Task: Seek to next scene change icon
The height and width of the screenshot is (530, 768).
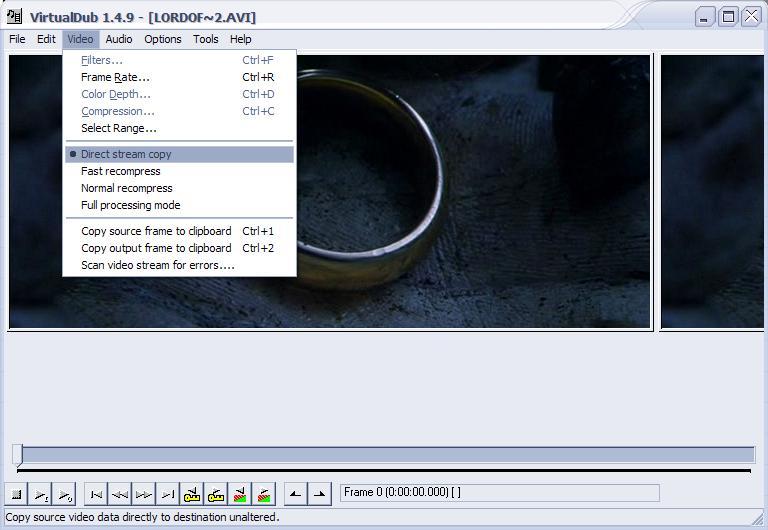Action: click(x=264, y=494)
